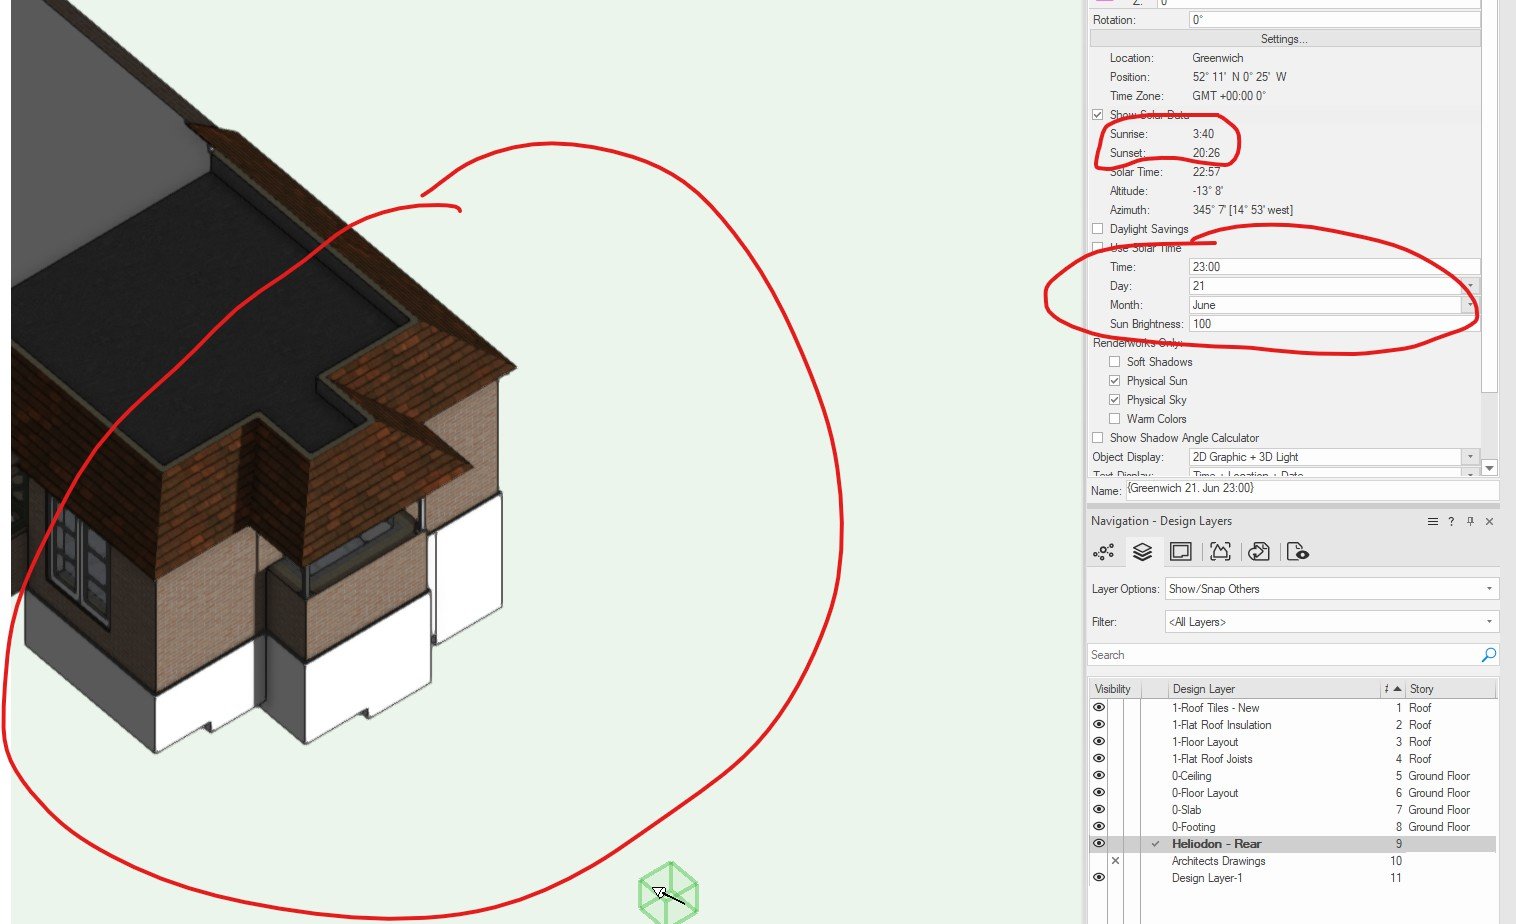Click the Sun Brightness input field
Screen dimensions: 1516x924
(x=1332, y=324)
